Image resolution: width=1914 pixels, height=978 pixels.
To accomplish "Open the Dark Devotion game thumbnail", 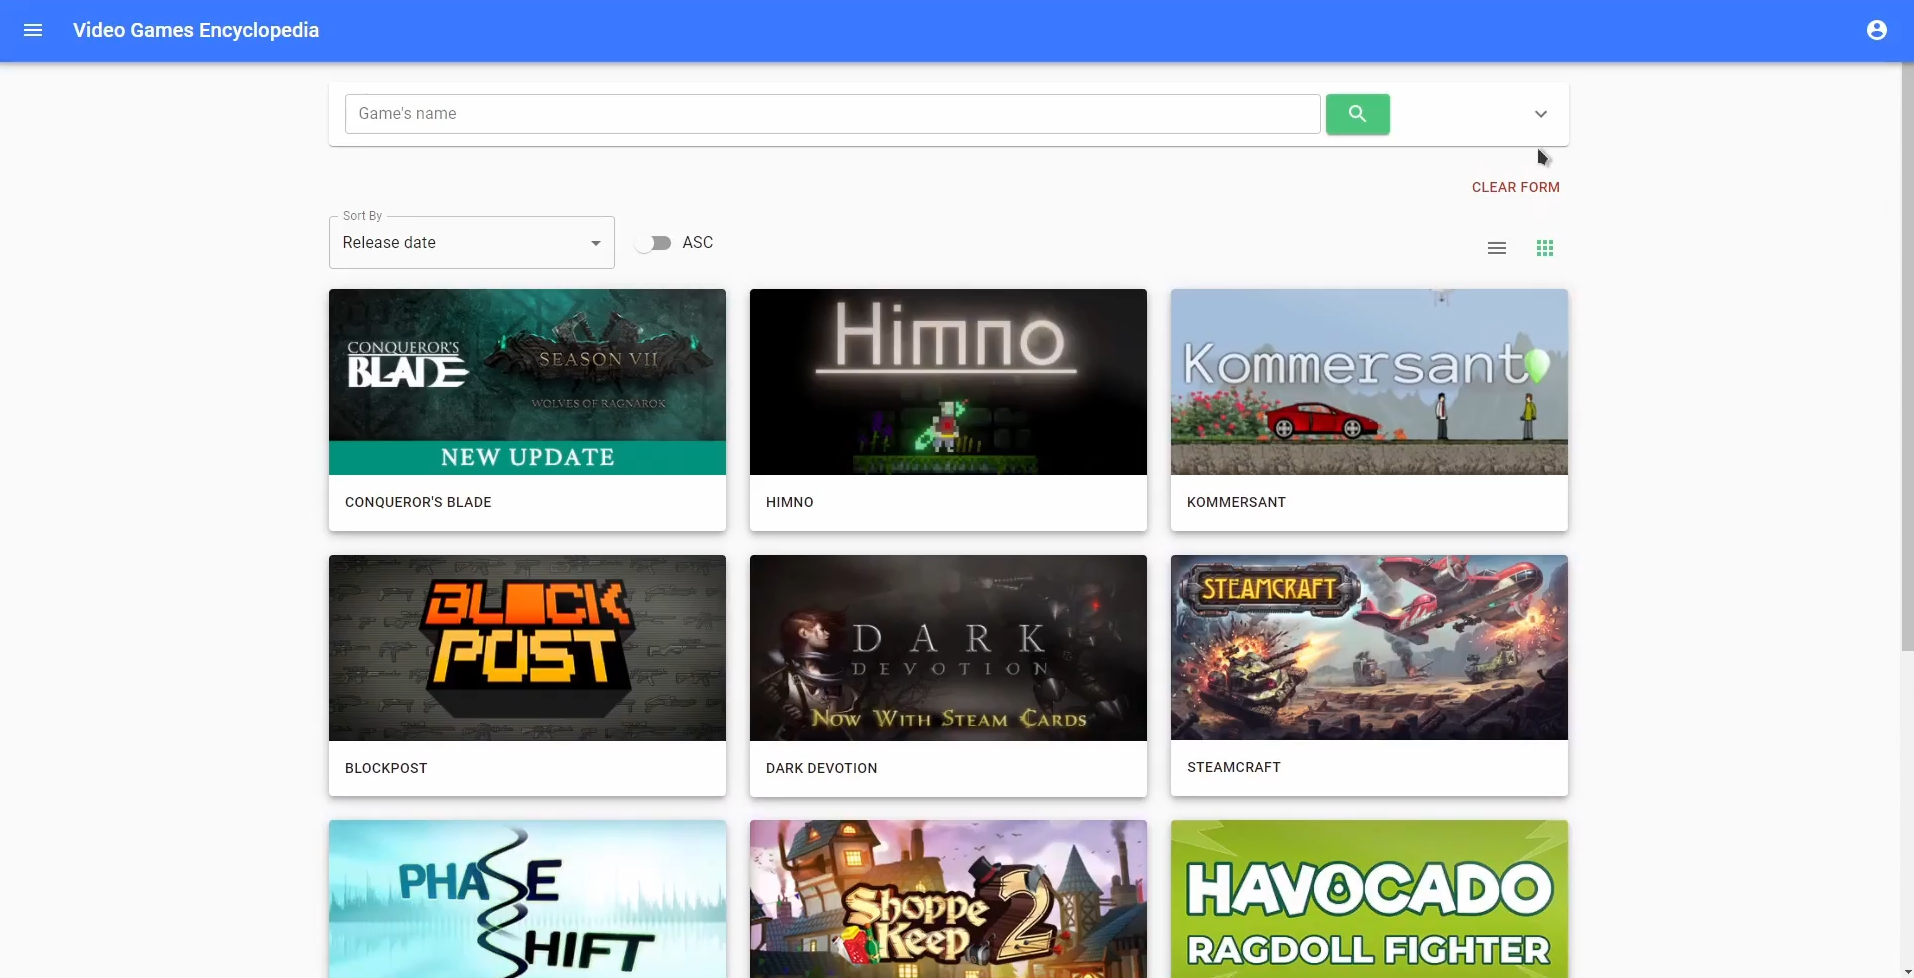I will 948,648.
